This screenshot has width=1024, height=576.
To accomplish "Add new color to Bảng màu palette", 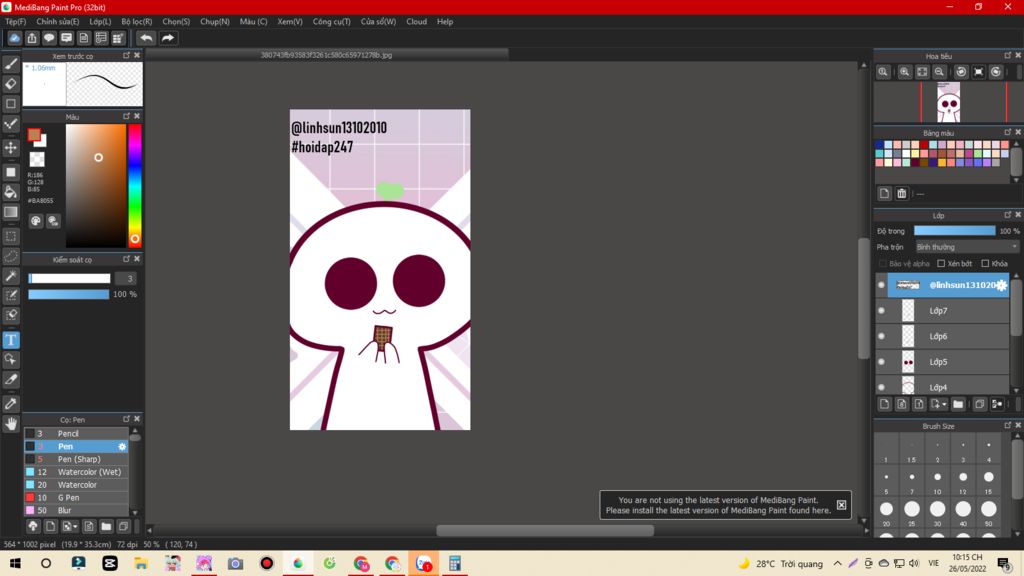I will click(884, 193).
